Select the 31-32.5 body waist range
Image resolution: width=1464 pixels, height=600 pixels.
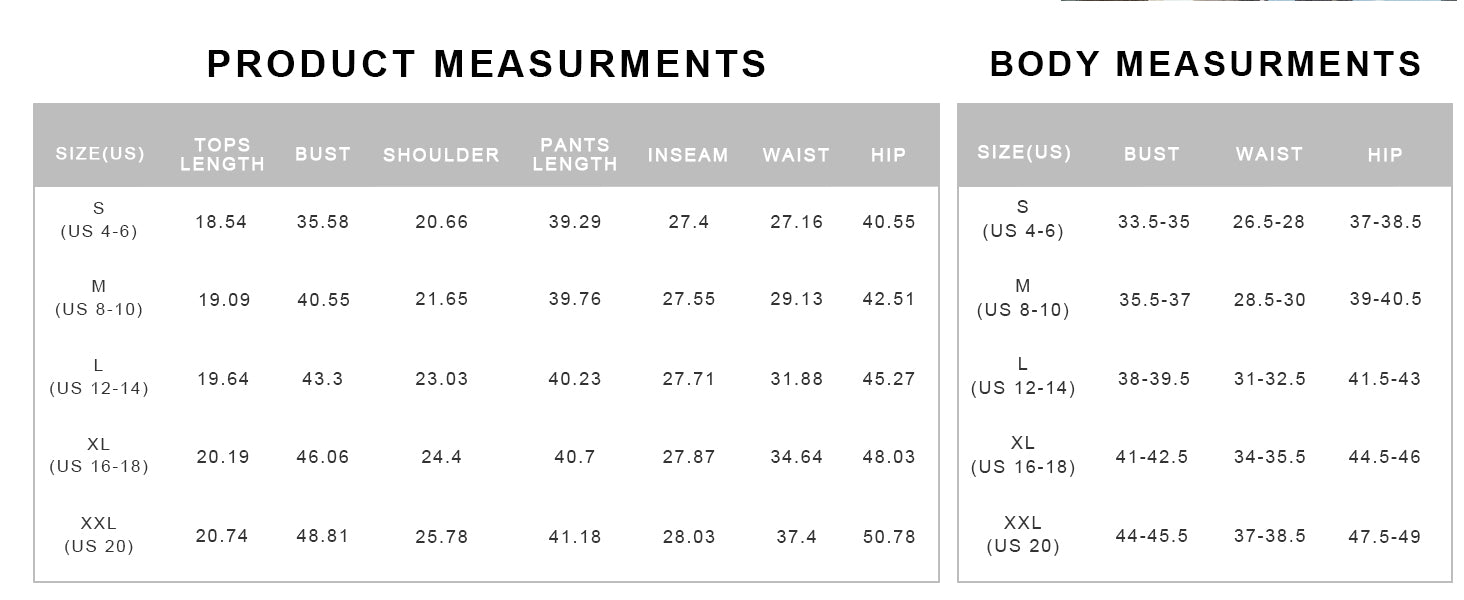[1269, 379]
